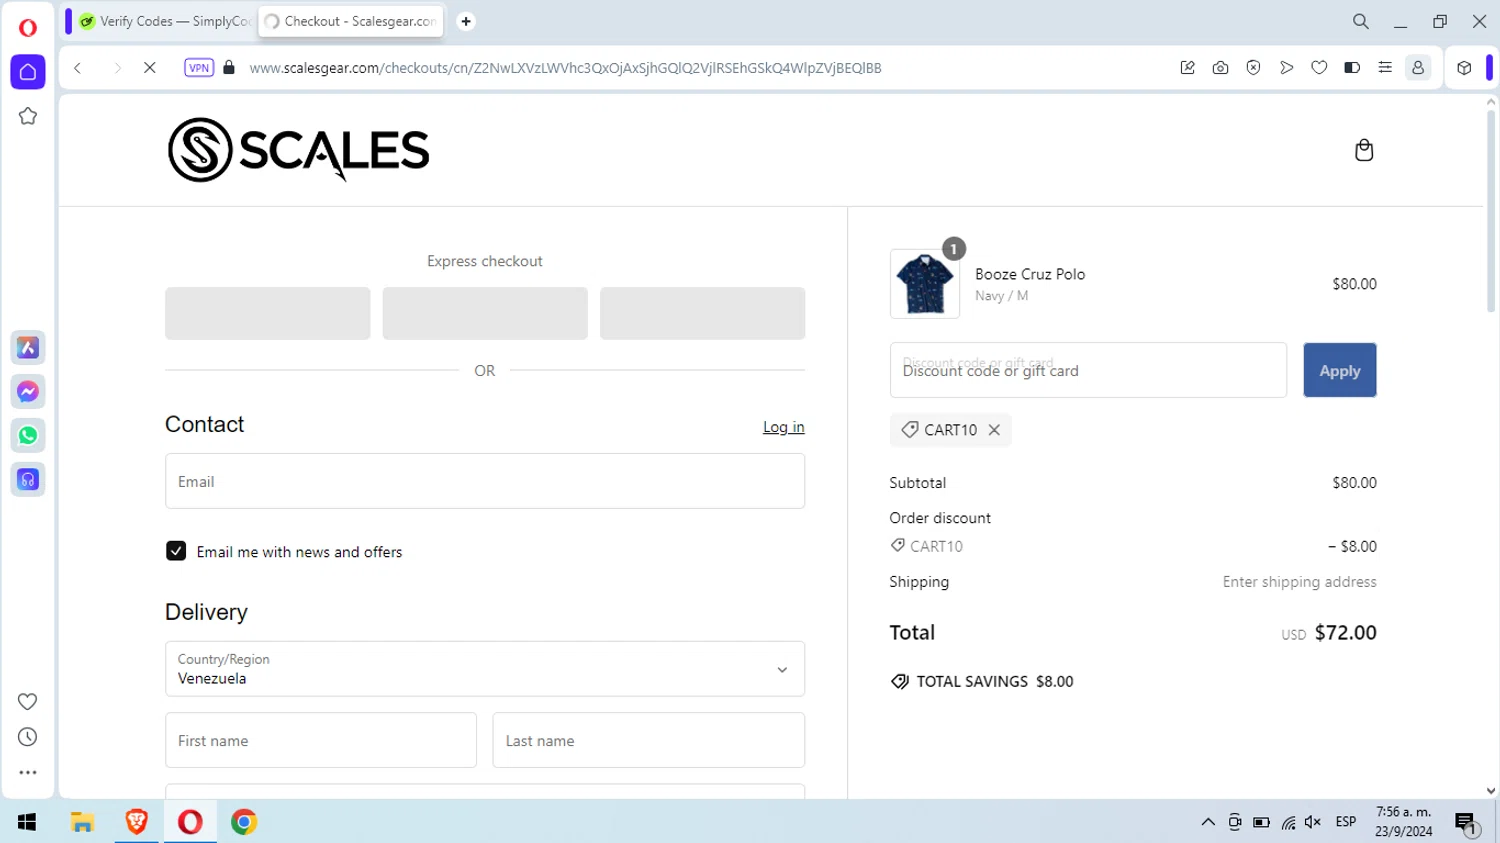The image size is (1500, 843).
Task: Open File Explorer from taskbar
Action: [x=82, y=822]
